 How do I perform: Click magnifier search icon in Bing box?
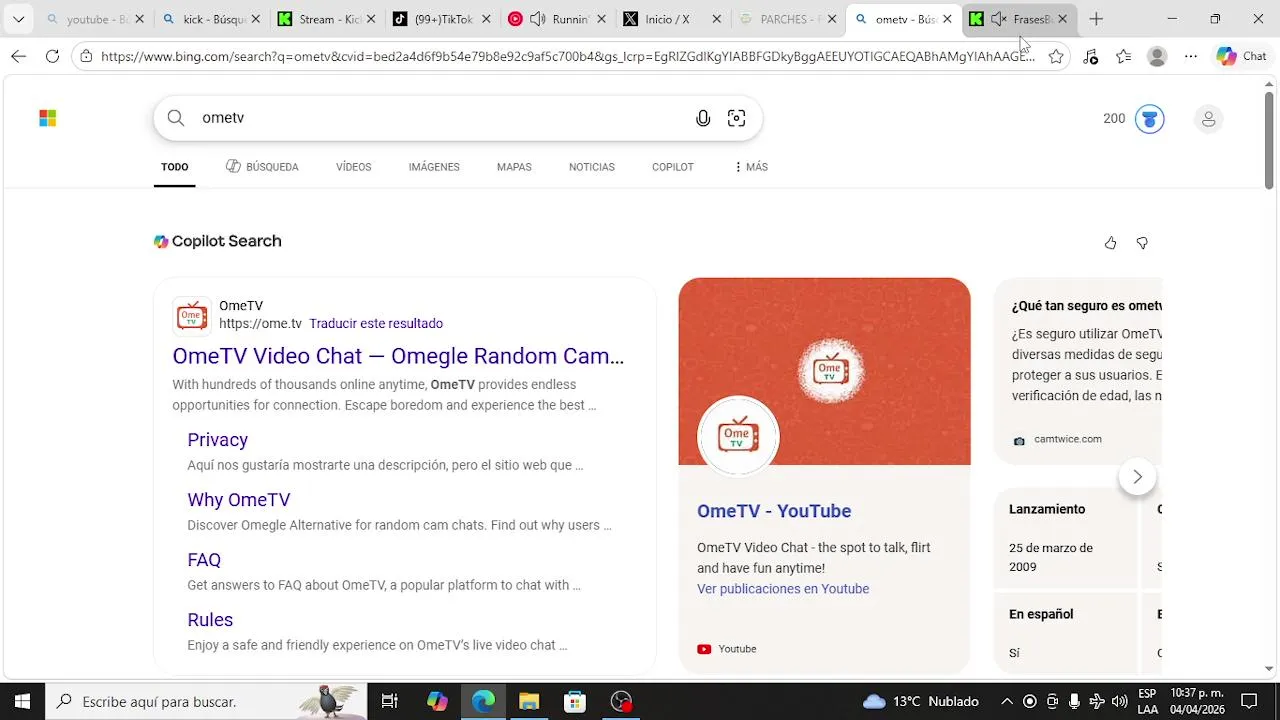[176, 118]
